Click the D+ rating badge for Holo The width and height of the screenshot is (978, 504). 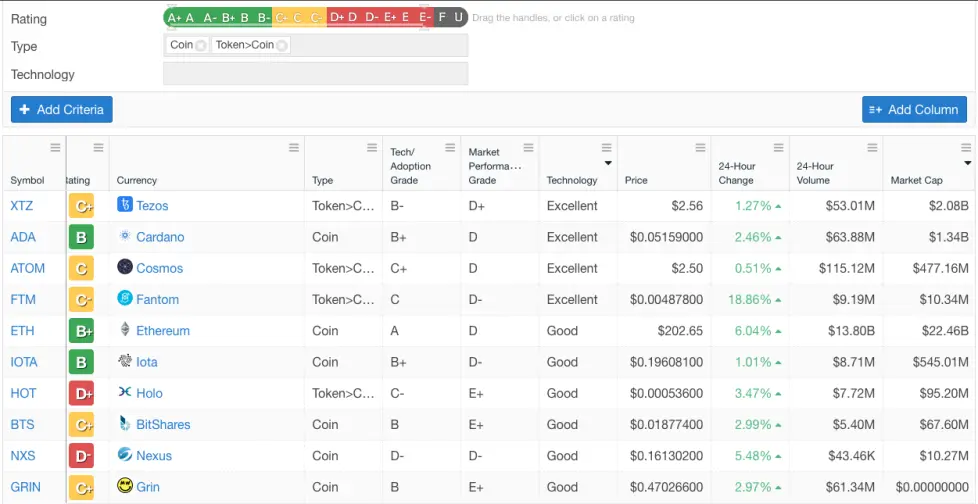click(81, 393)
